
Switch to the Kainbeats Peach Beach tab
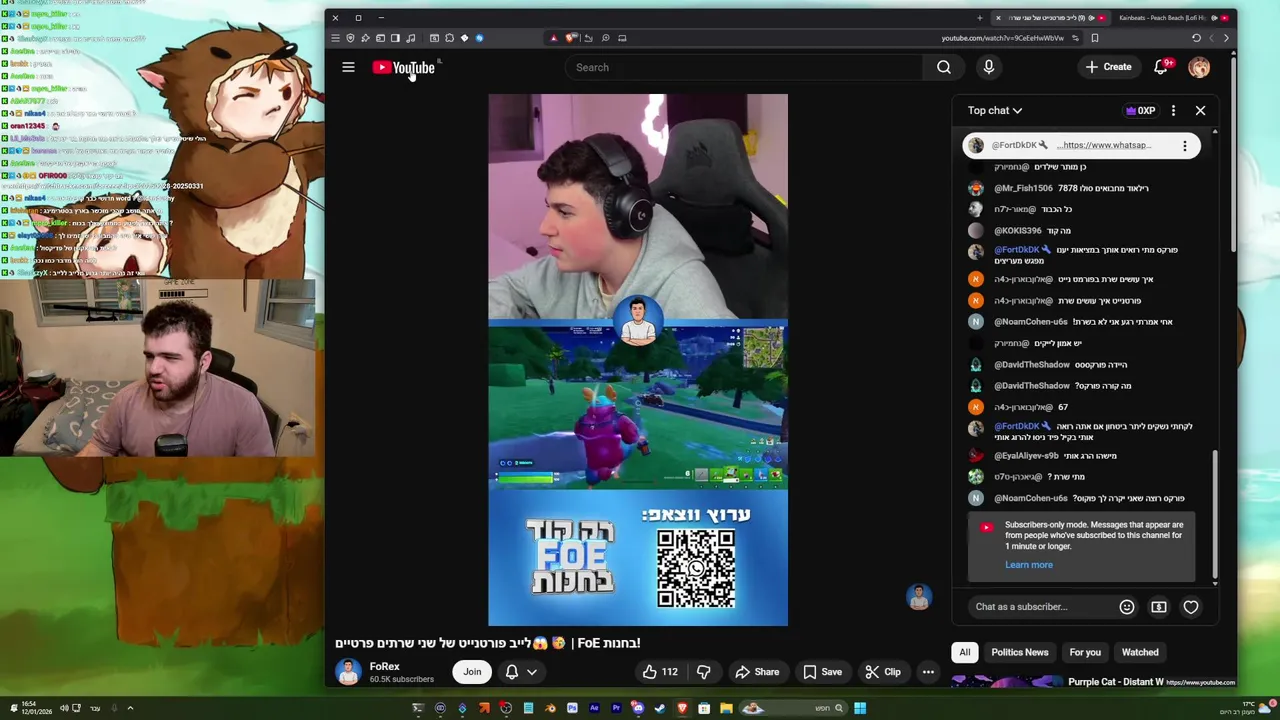pyautogui.click(x=1175, y=18)
